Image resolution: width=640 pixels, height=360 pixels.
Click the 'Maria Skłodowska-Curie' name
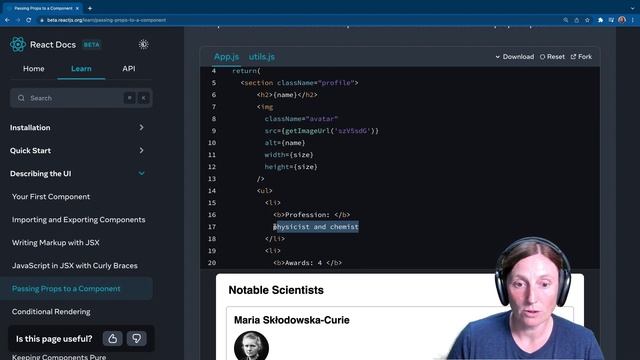[x=291, y=320]
